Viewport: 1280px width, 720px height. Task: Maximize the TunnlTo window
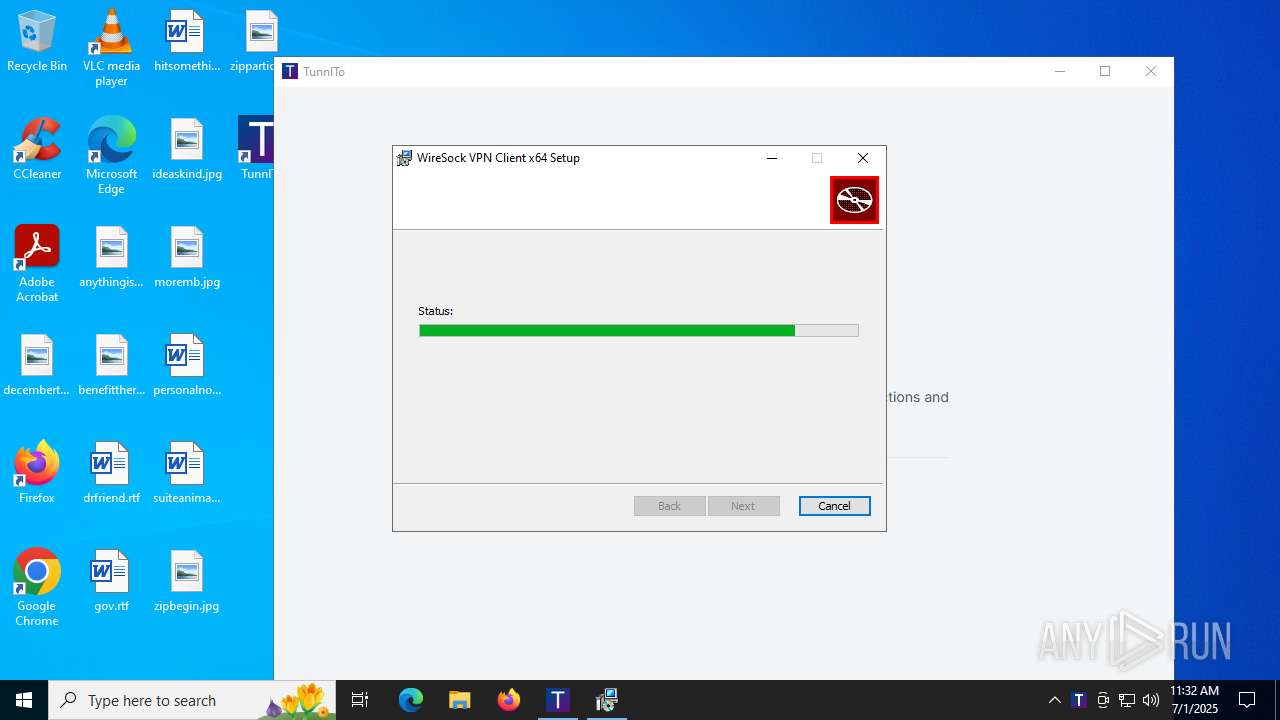[1105, 71]
